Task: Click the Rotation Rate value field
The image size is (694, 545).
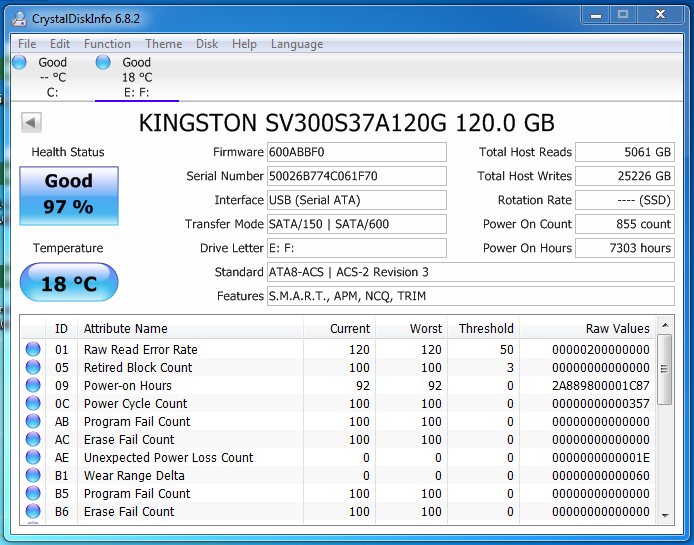Action: (625, 200)
